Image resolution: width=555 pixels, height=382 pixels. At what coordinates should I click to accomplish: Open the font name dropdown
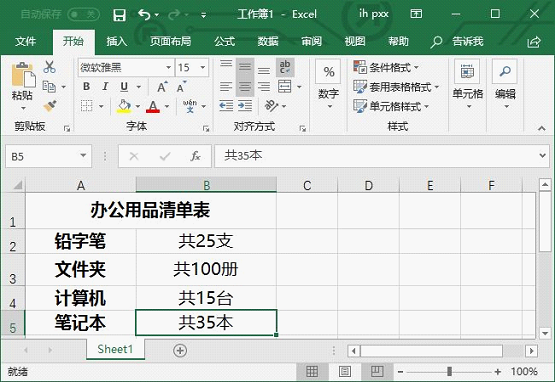(169, 67)
